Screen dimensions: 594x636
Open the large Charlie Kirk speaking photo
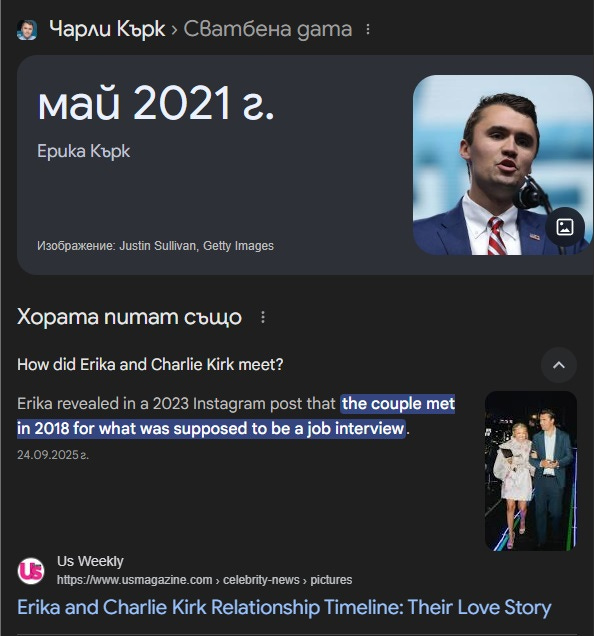tap(503, 165)
